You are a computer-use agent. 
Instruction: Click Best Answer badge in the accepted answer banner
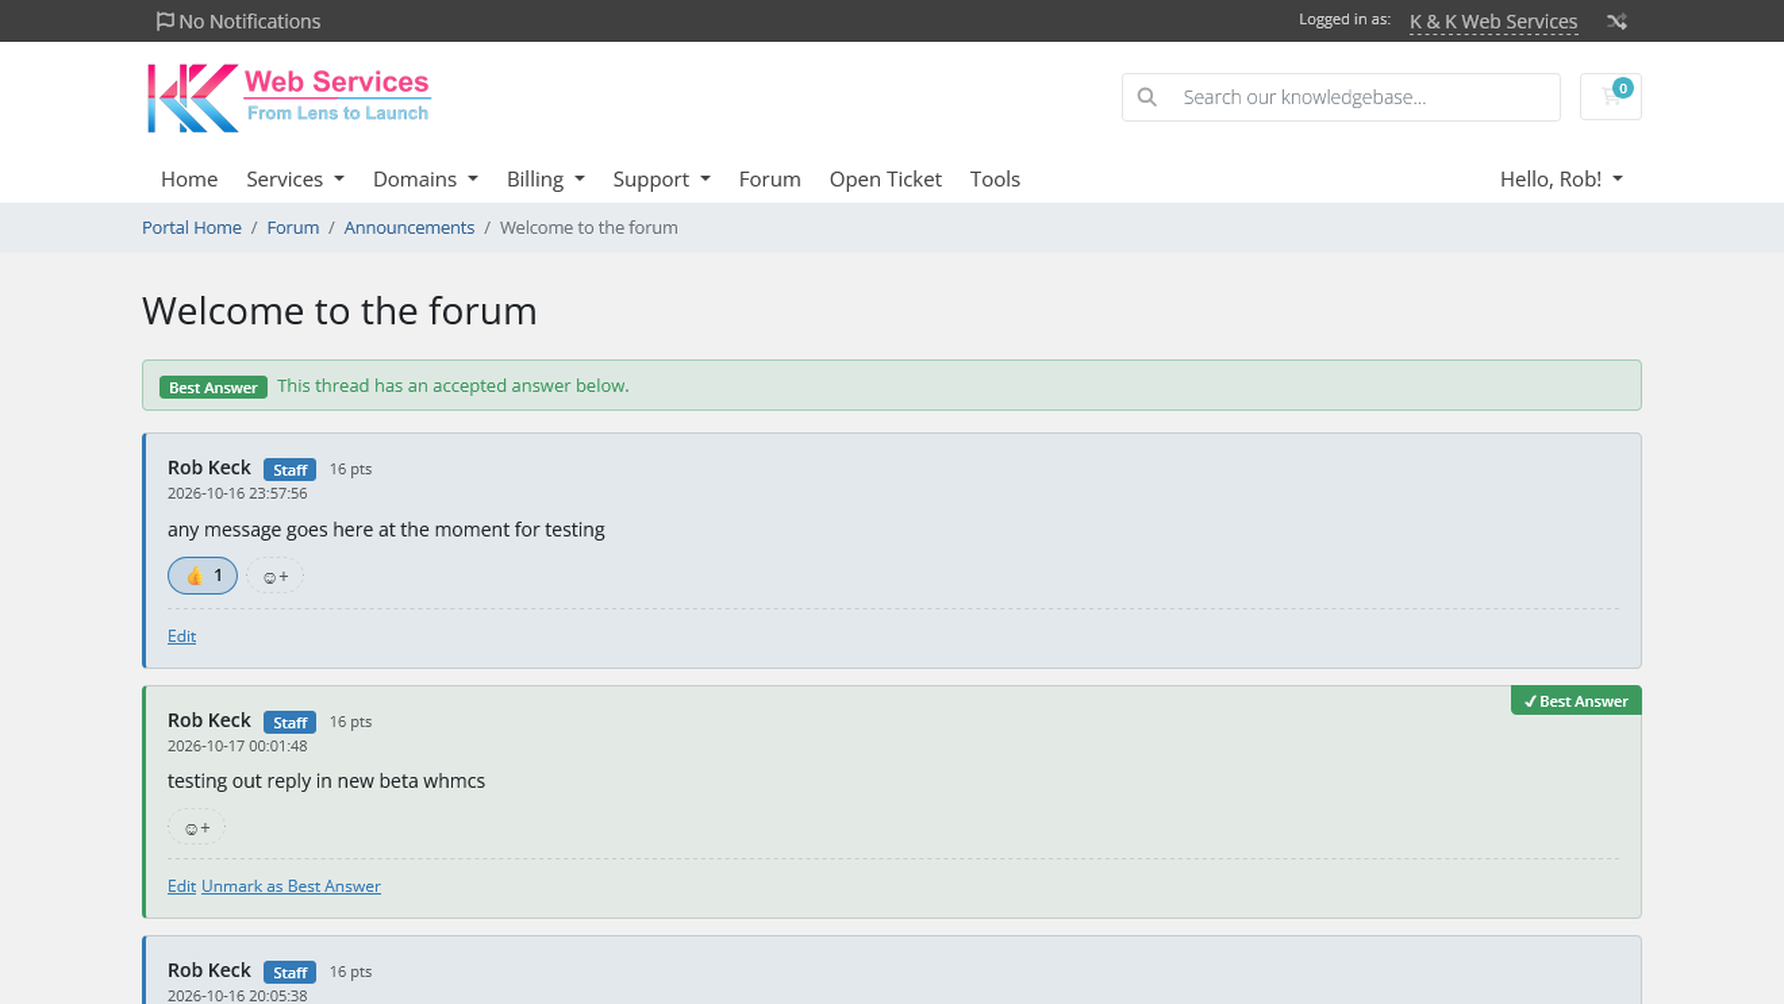(x=213, y=387)
